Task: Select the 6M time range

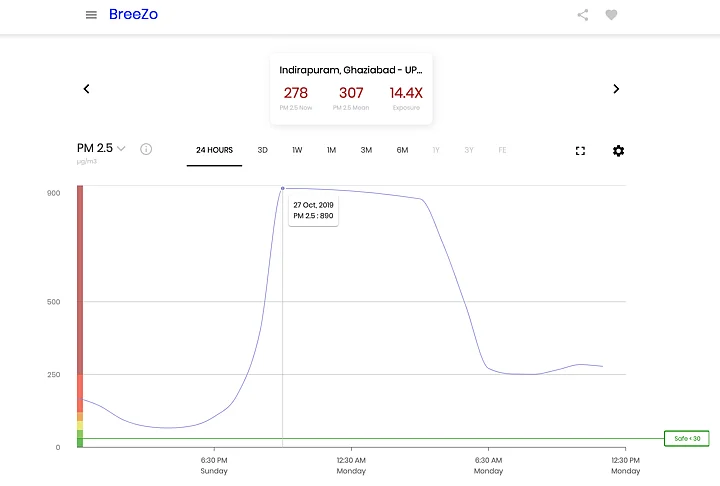Action: click(402, 150)
